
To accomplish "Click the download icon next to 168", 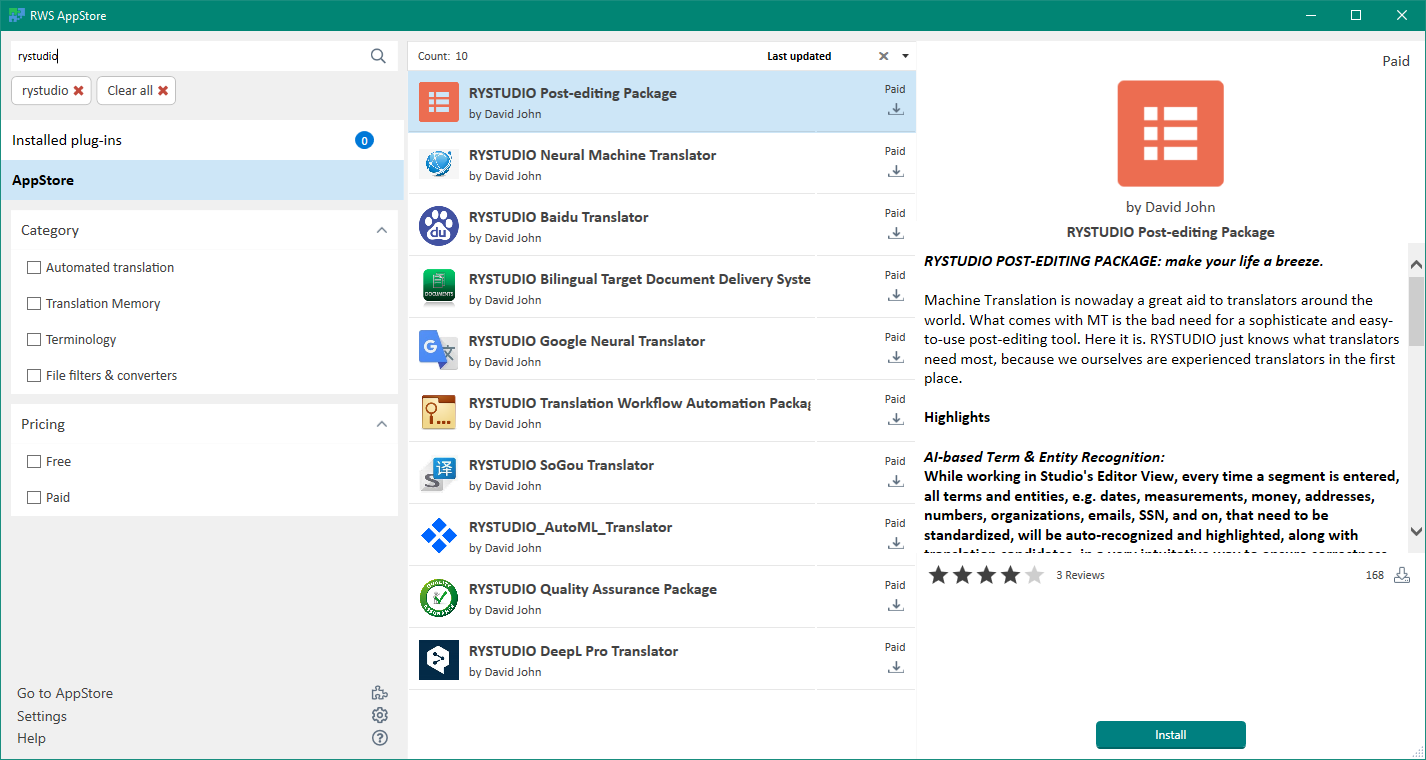I will point(1402,575).
